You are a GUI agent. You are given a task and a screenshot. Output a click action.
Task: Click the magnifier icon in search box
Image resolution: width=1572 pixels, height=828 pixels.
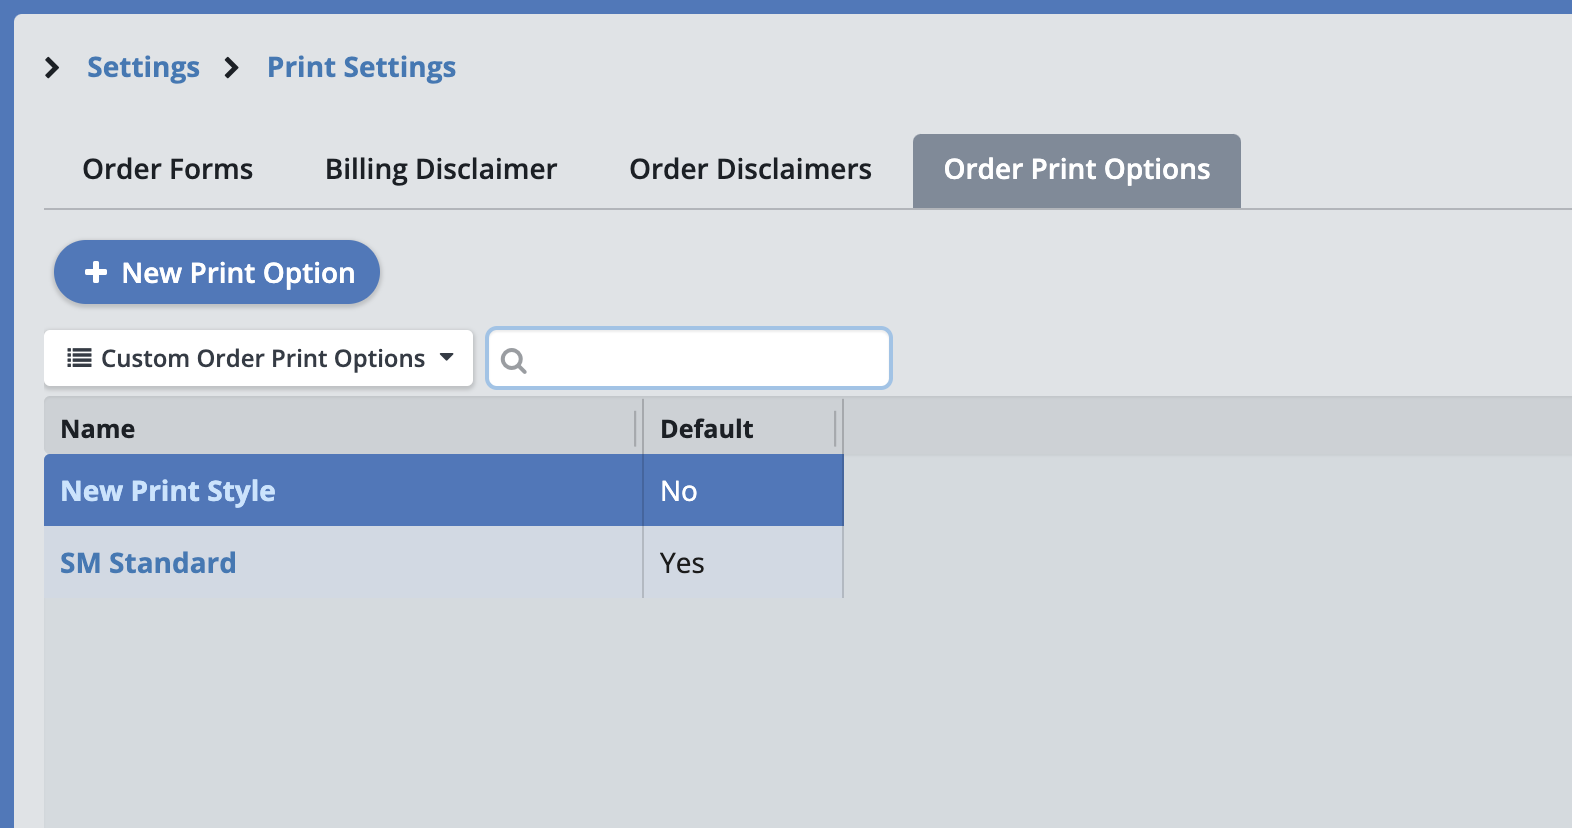[514, 360]
